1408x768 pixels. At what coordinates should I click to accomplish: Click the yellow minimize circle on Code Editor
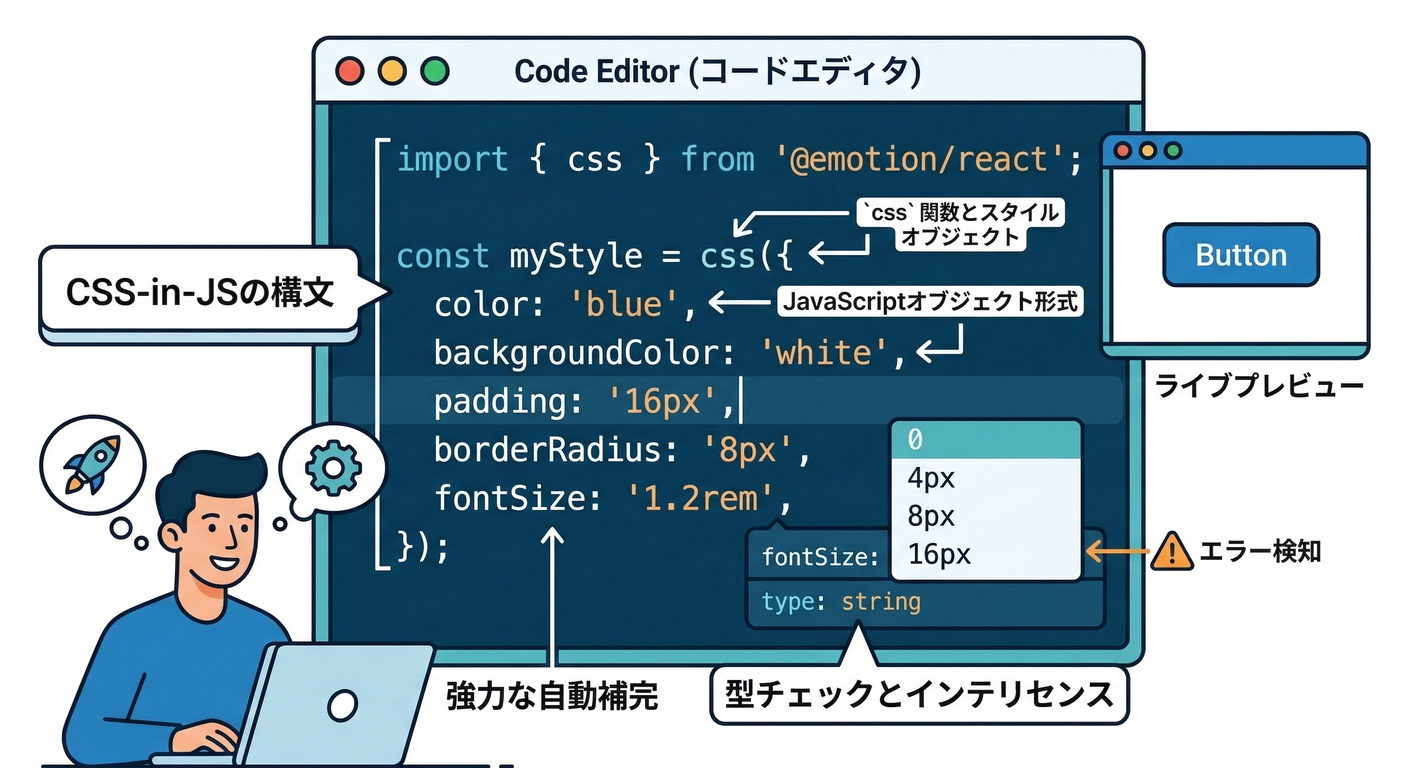click(392, 71)
